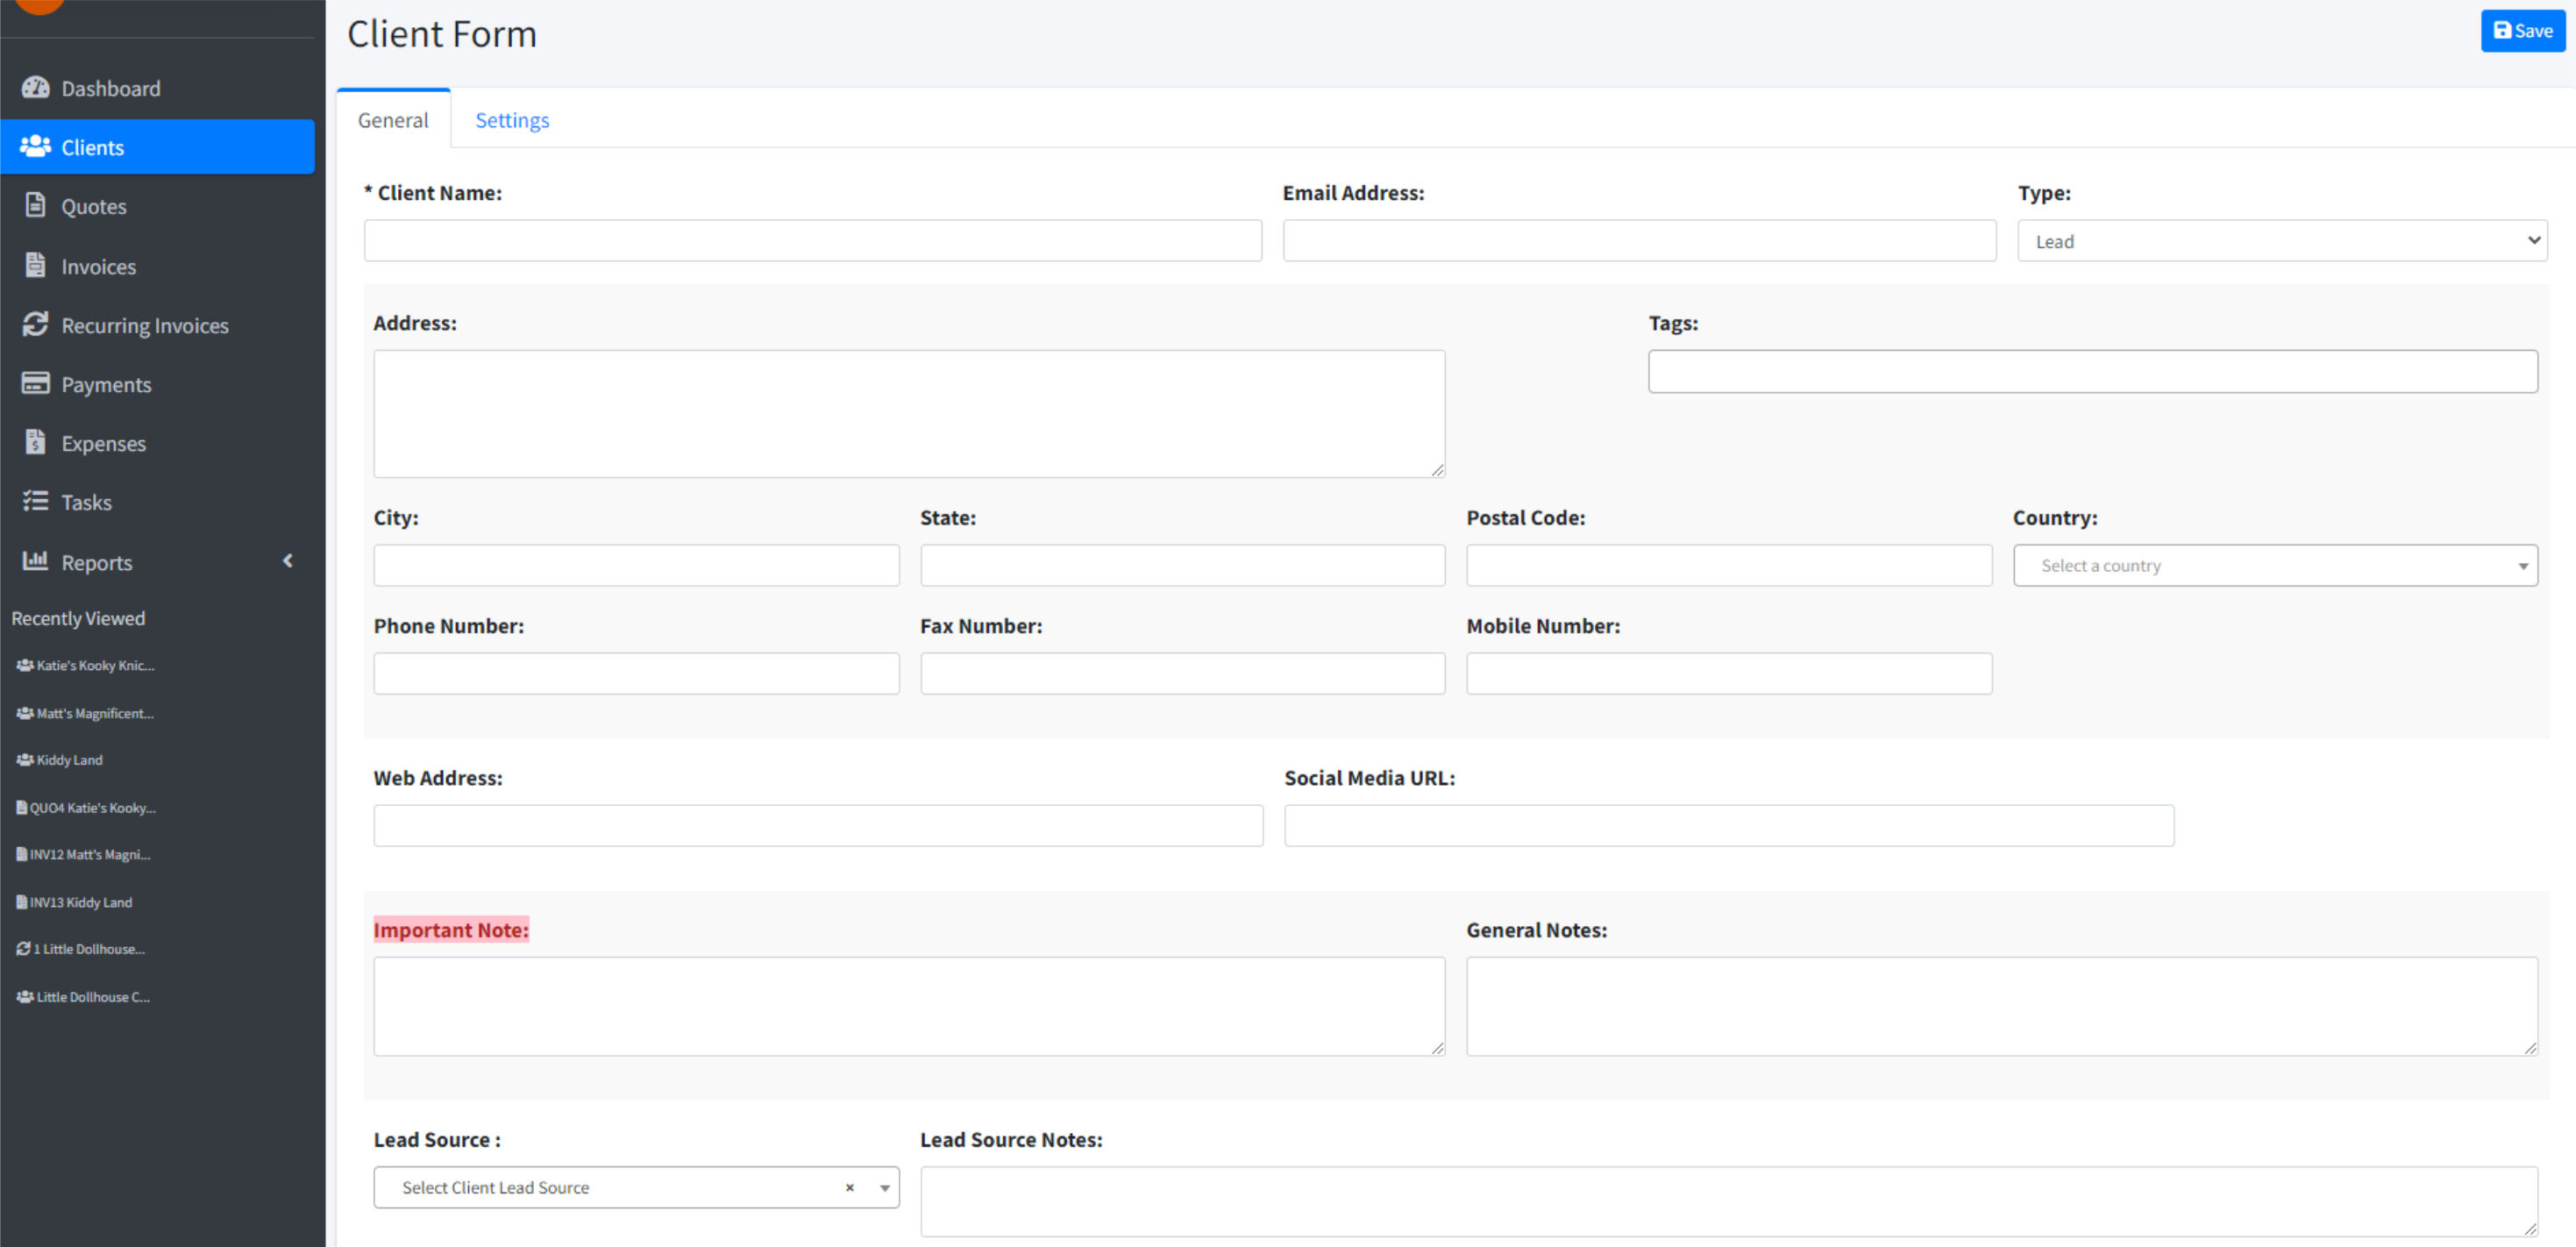This screenshot has width=2576, height=1247.
Task: Select the General tab
Action: pos(393,120)
